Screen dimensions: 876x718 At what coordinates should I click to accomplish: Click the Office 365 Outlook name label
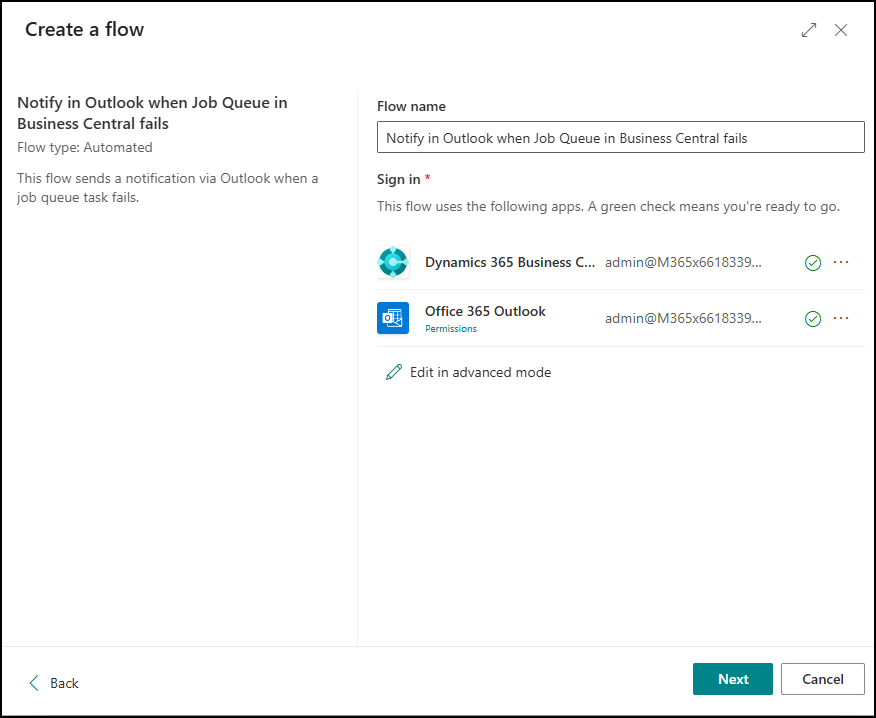click(485, 311)
